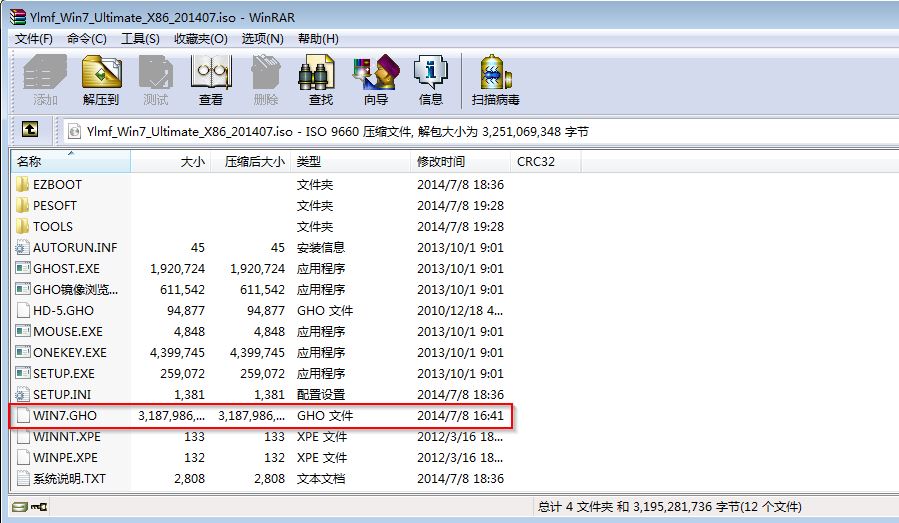Click the Add (添加) toolbar icon
This screenshot has height=523, width=899.
pyautogui.click(x=45, y=72)
